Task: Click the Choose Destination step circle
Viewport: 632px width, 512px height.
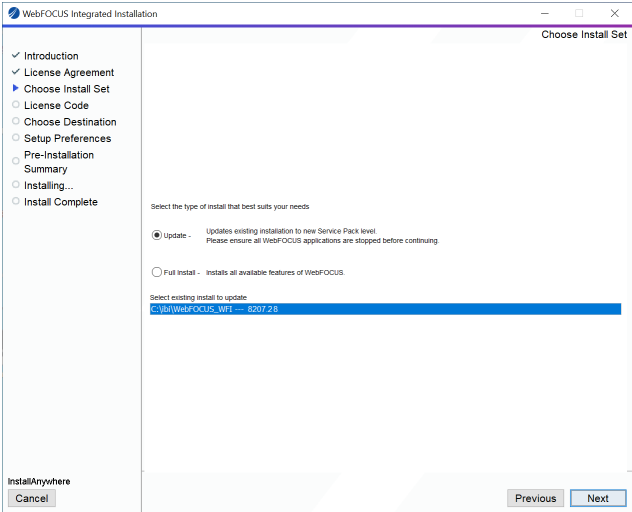Action: point(16,121)
